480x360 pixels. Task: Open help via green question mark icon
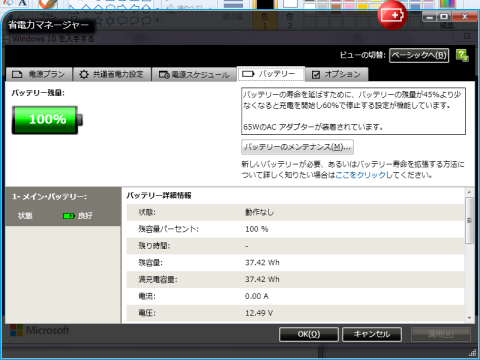point(462,55)
